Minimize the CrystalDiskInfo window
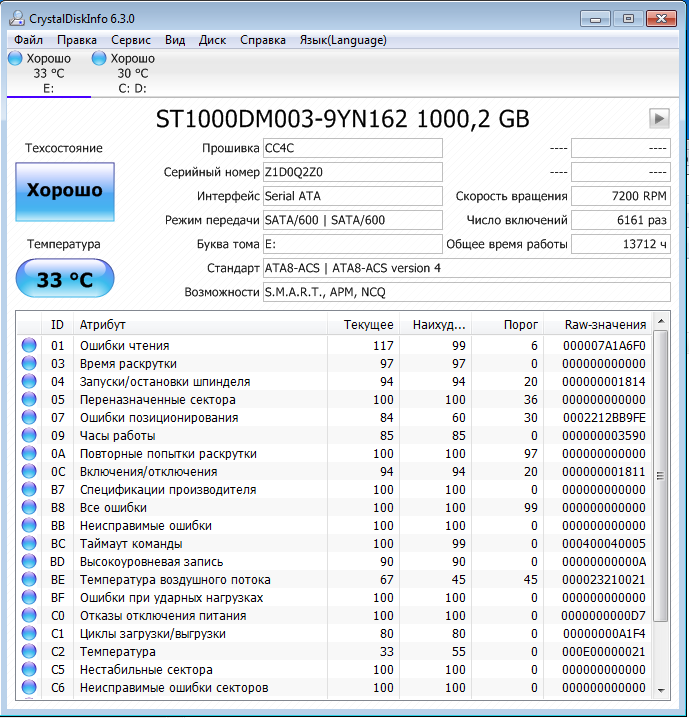This screenshot has height=718, width=689. tap(595, 19)
